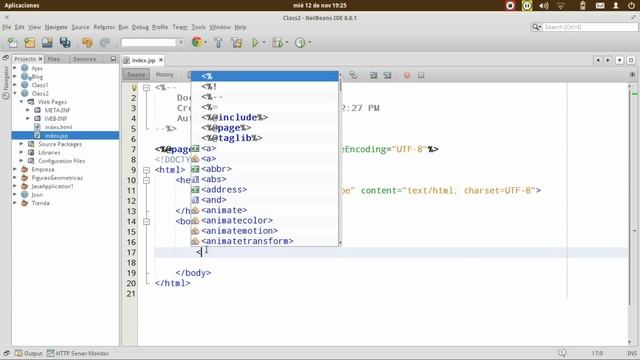This screenshot has width=640, height=360.
Task: Click the New File toolbar icon
Action: coord(13,42)
